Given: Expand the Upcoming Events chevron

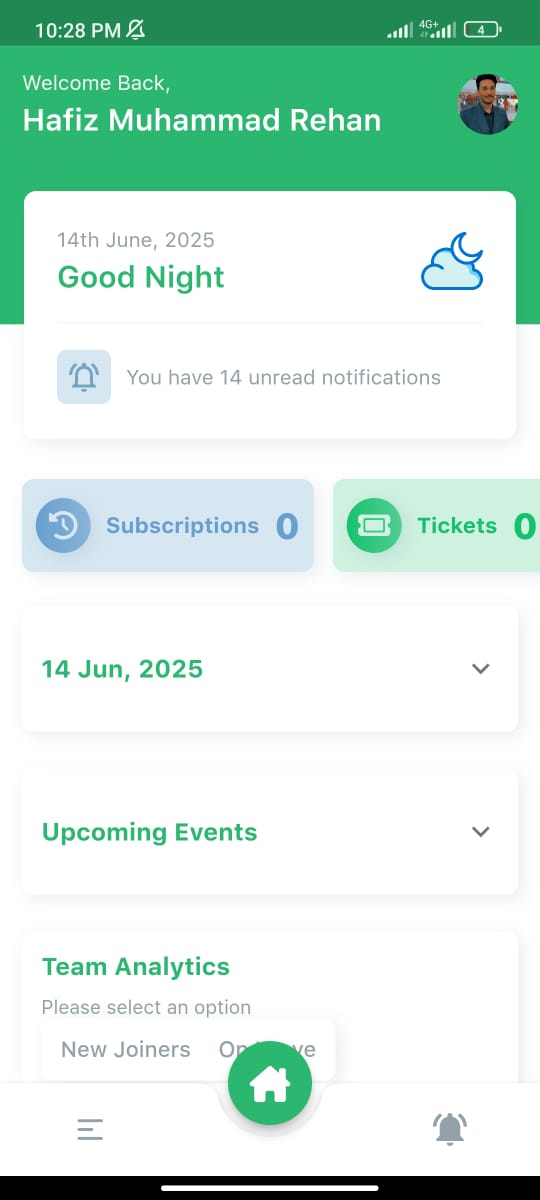Looking at the screenshot, I should [x=481, y=832].
